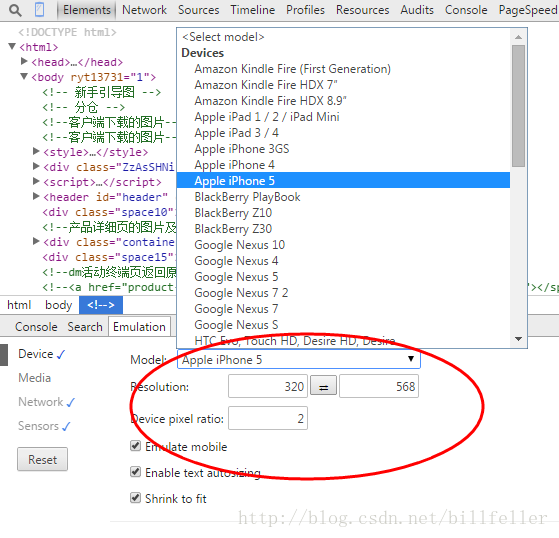Select Apple iPhone 4
Image resolution: width=559 pixels, height=538 pixels.
tap(343, 165)
